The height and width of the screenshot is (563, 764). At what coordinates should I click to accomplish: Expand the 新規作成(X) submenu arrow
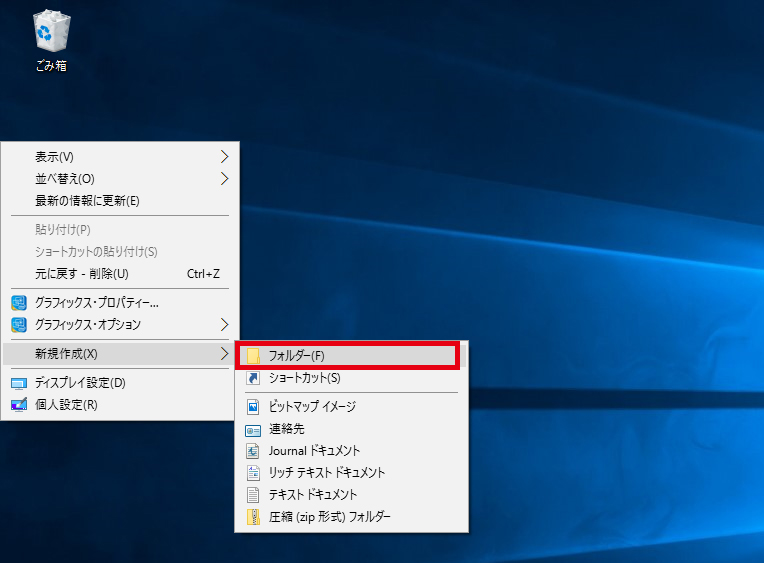[224, 353]
